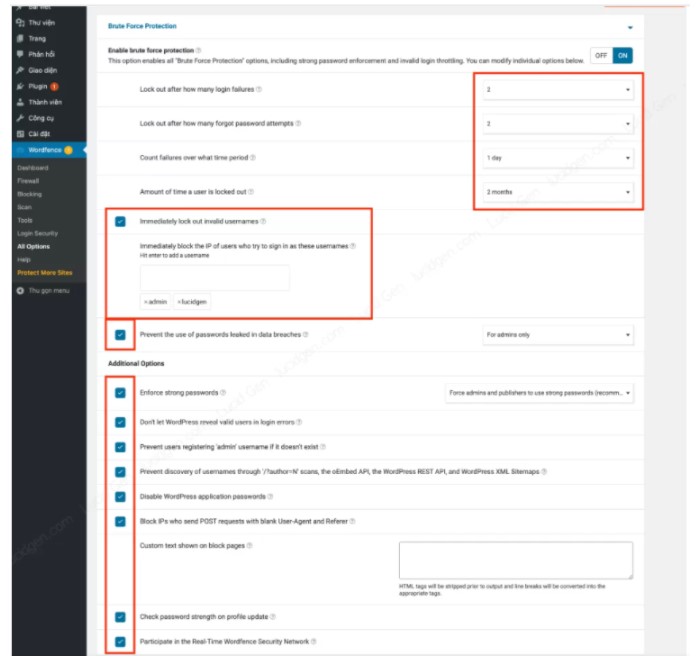
Task: Open the Plugin icon in sidebar
Action: (x=20, y=87)
